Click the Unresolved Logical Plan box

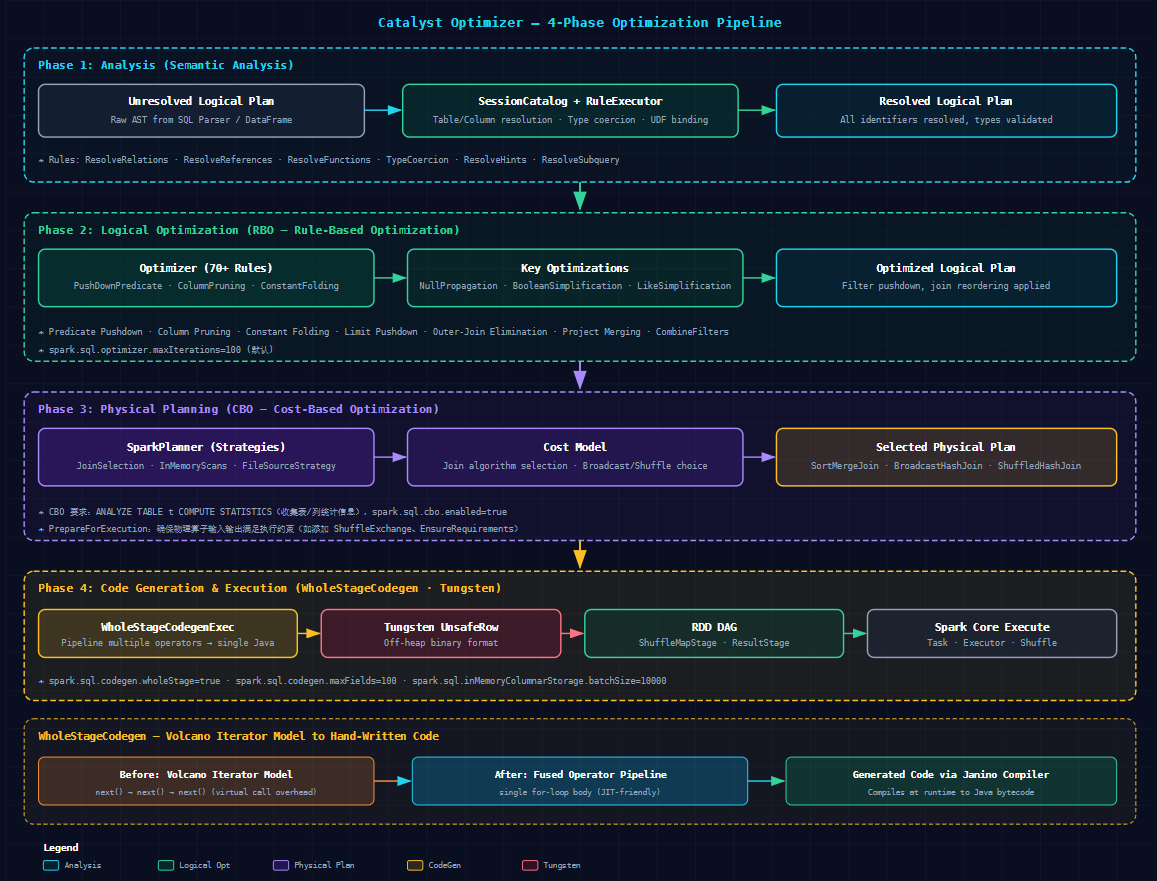(x=201, y=111)
